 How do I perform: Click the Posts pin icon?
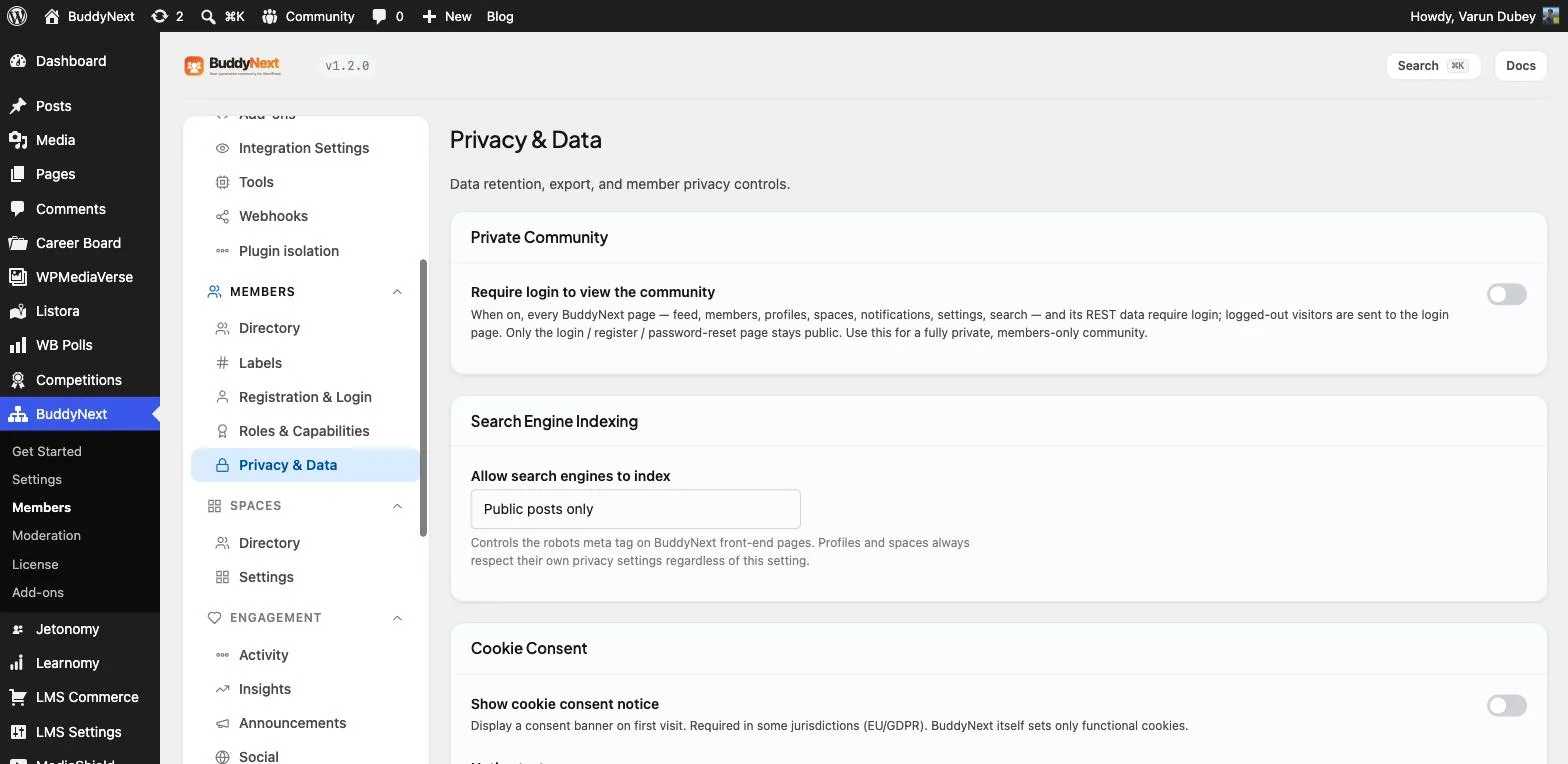pyautogui.click(x=18, y=106)
